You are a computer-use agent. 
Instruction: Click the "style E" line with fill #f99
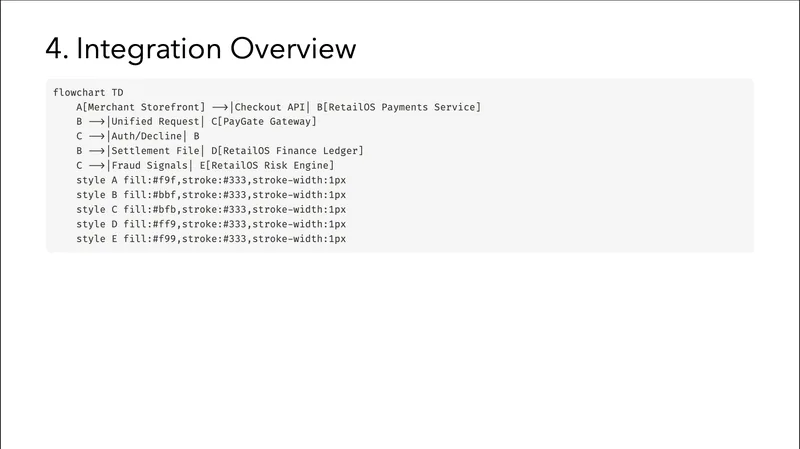coord(210,239)
